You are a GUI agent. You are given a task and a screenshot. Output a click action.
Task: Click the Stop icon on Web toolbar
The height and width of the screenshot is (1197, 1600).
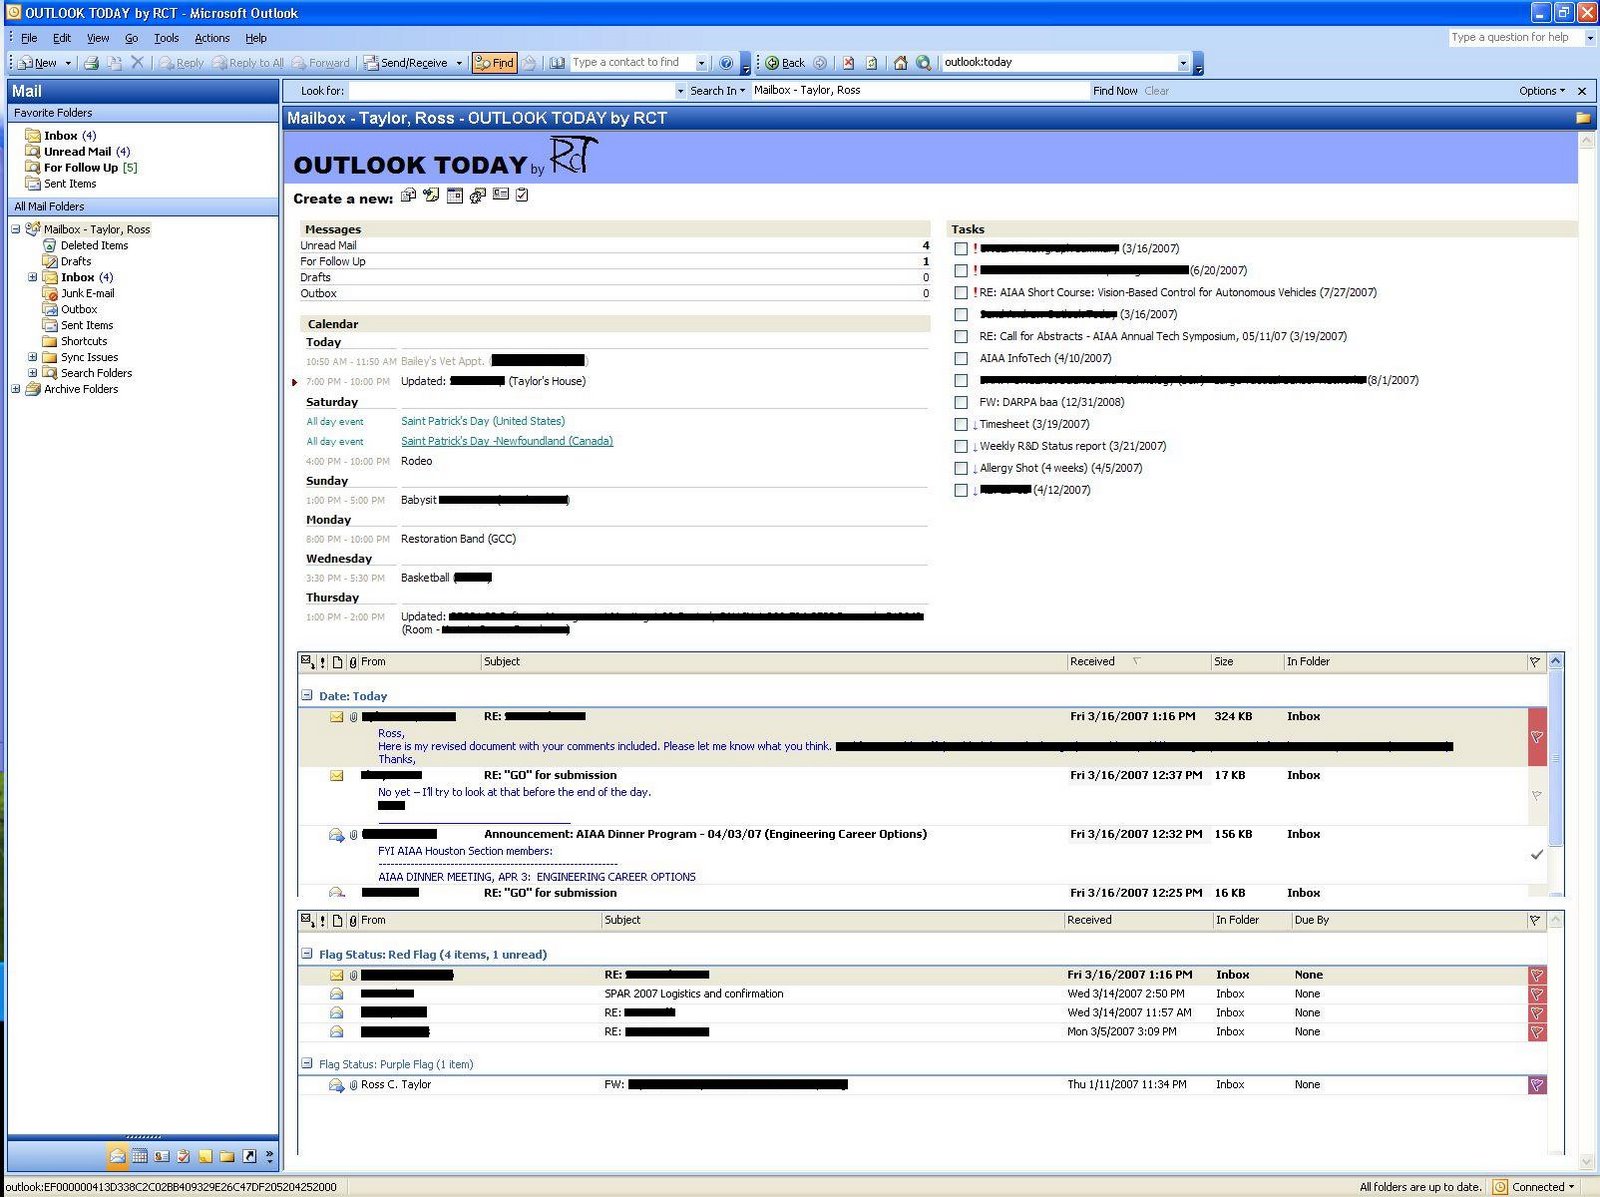pyautogui.click(x=848, y=63)
